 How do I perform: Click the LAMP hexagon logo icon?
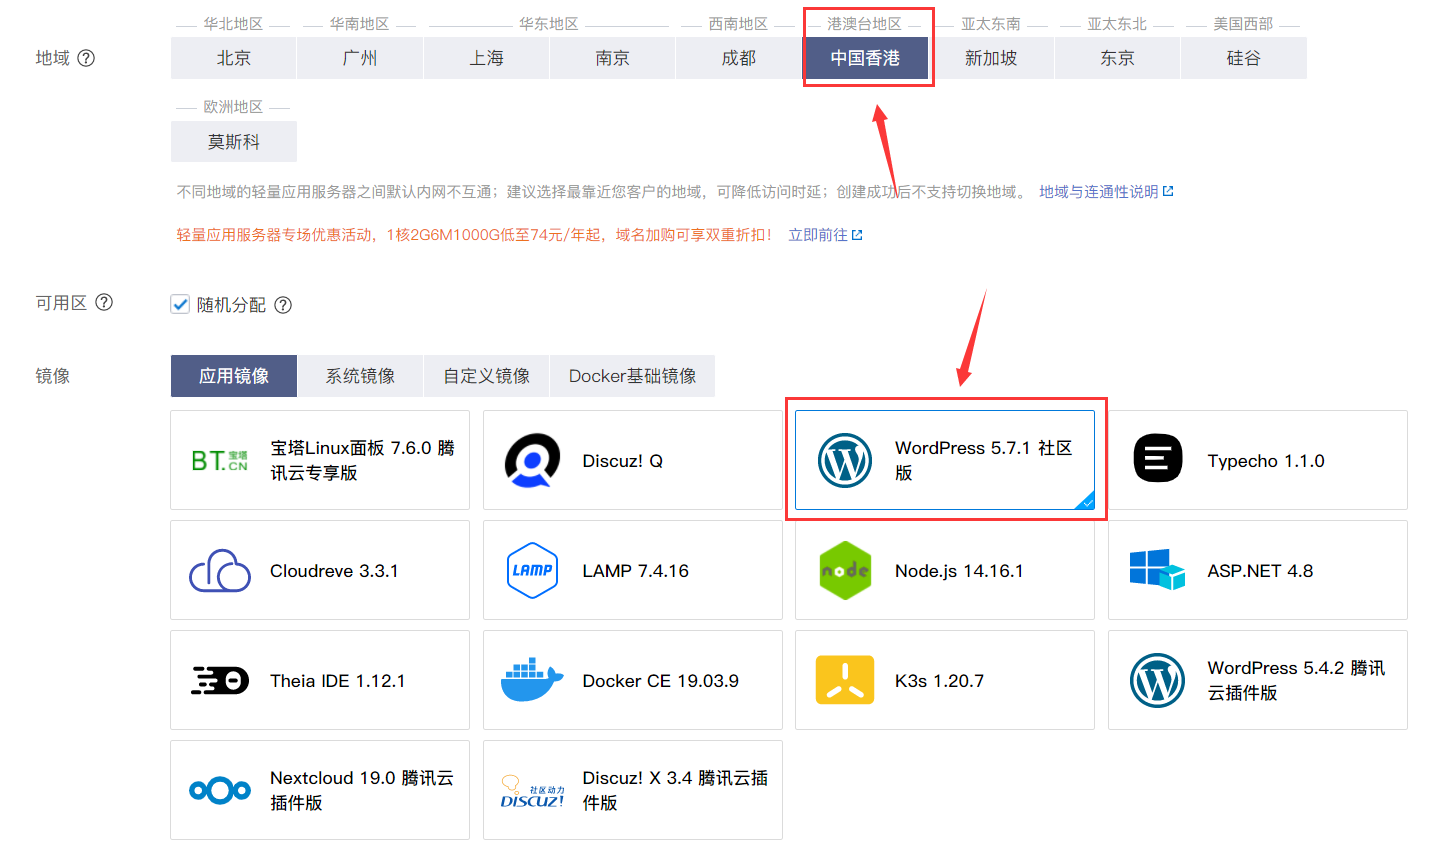(532, 570)
